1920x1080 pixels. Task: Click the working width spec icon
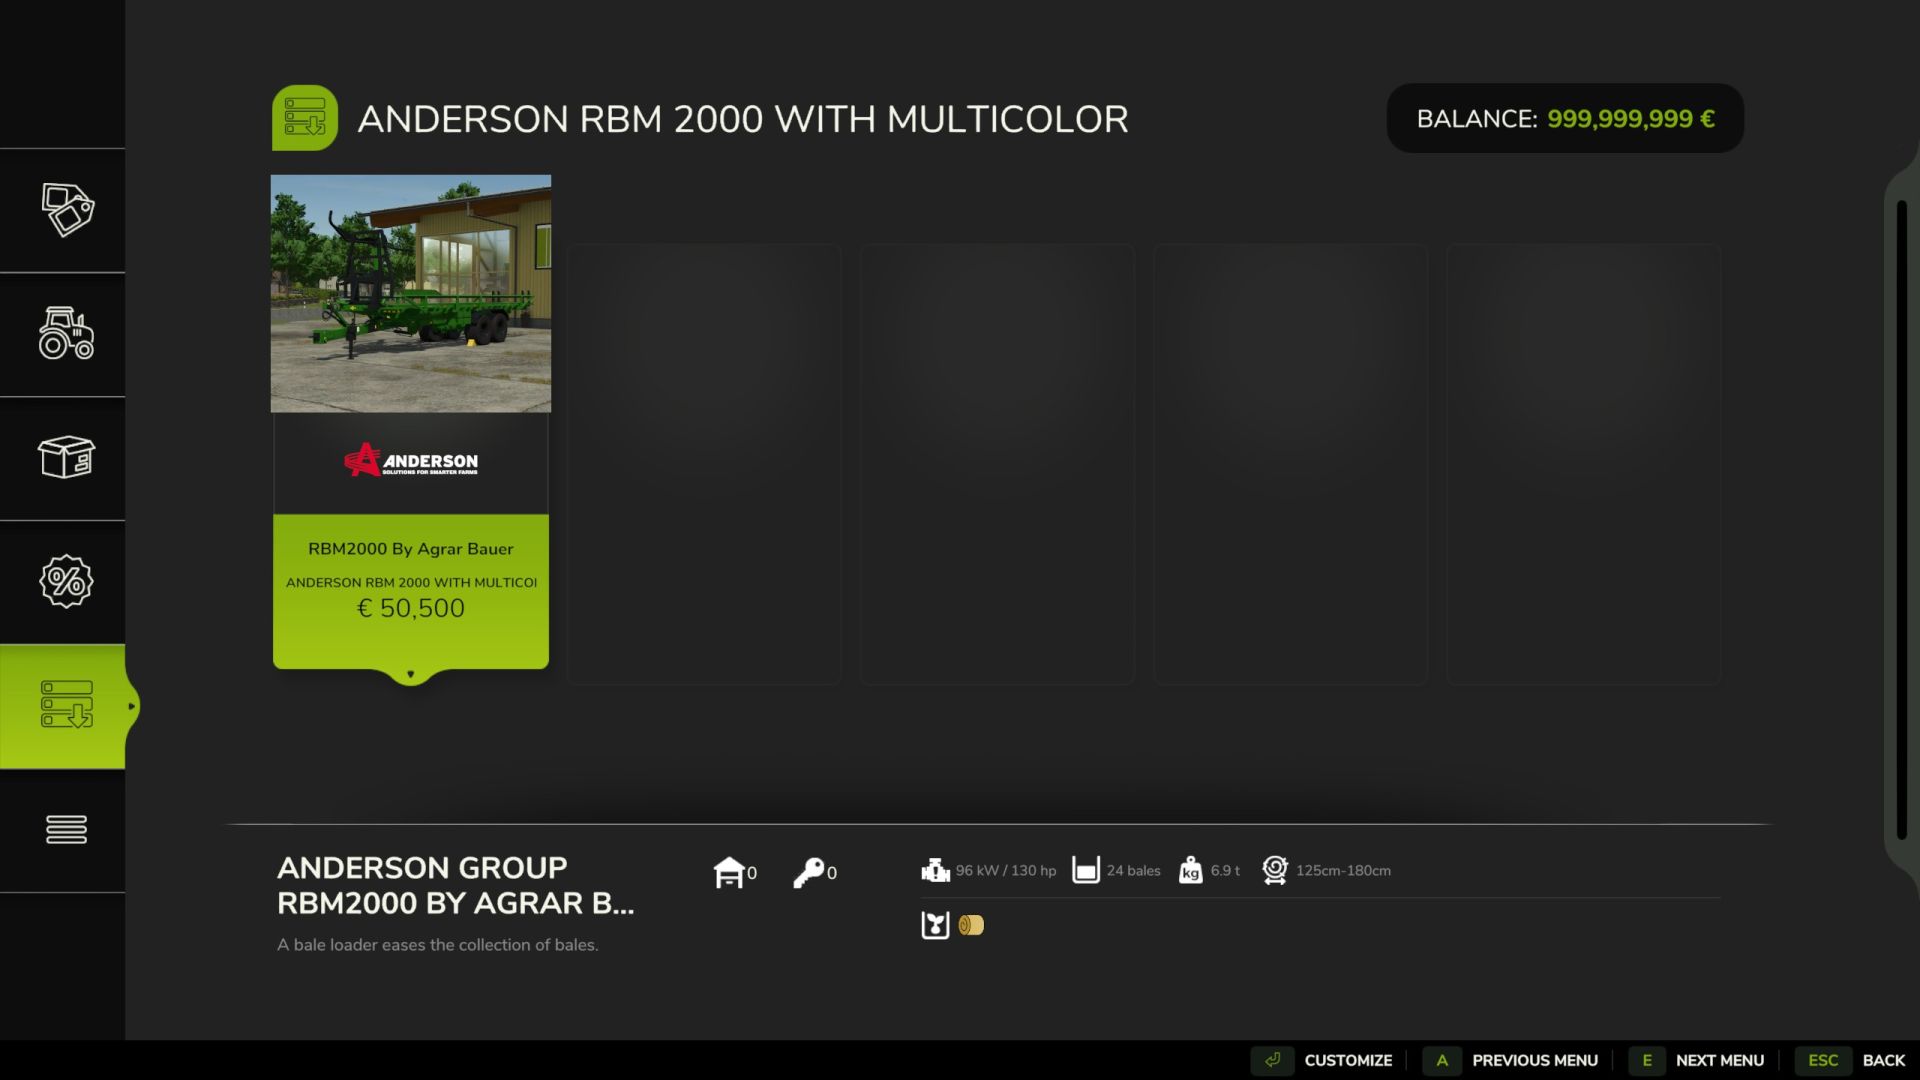click(1274, 870)
